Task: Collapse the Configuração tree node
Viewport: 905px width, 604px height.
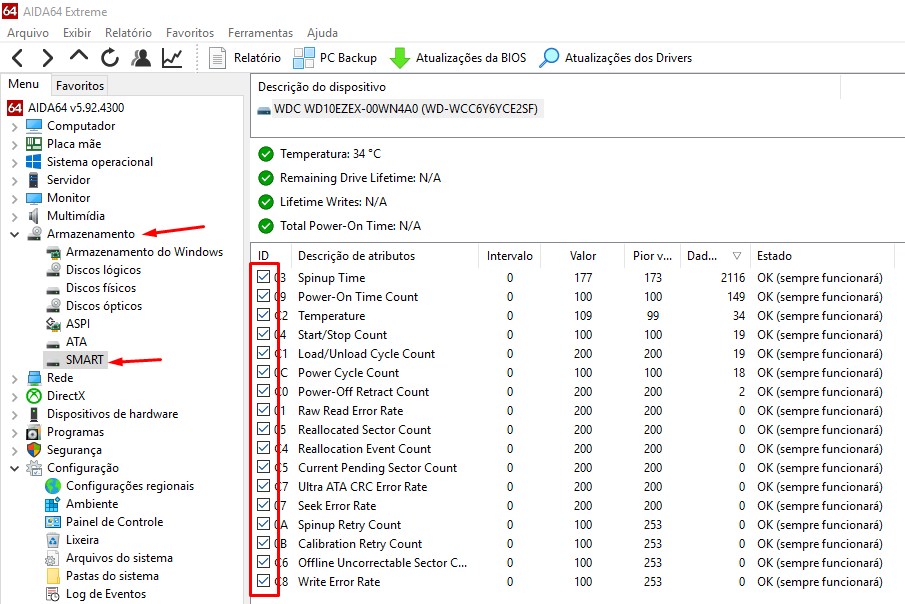Action: coord(15,468)
